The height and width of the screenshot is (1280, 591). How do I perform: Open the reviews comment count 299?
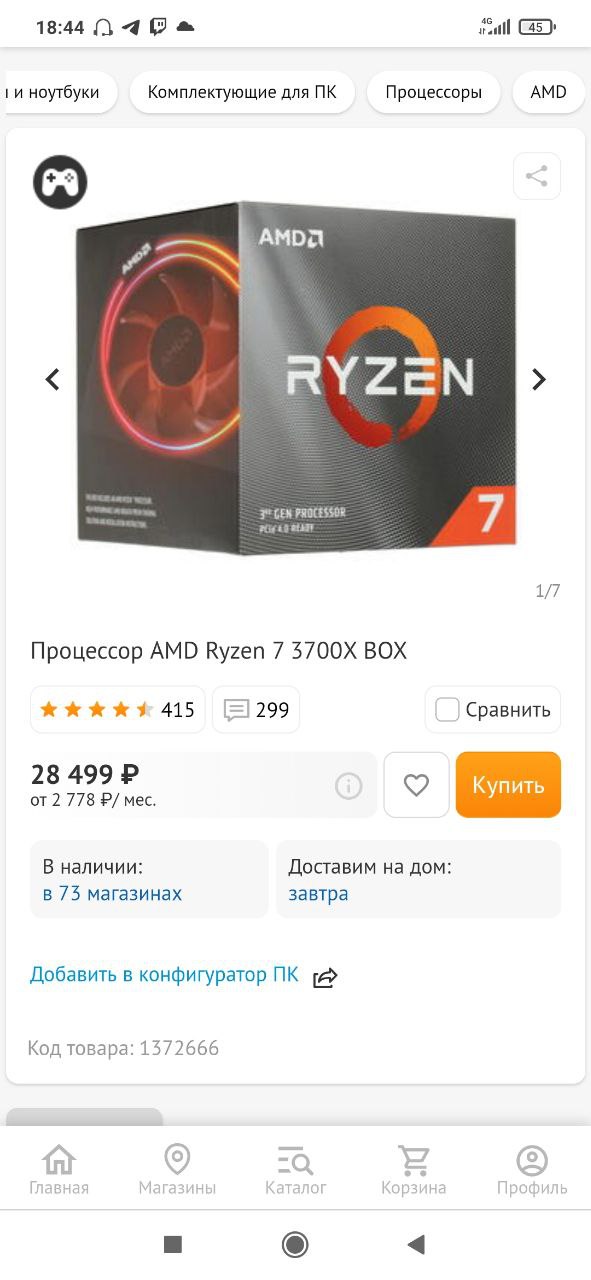pyautogui.click(x=256, y=710)
